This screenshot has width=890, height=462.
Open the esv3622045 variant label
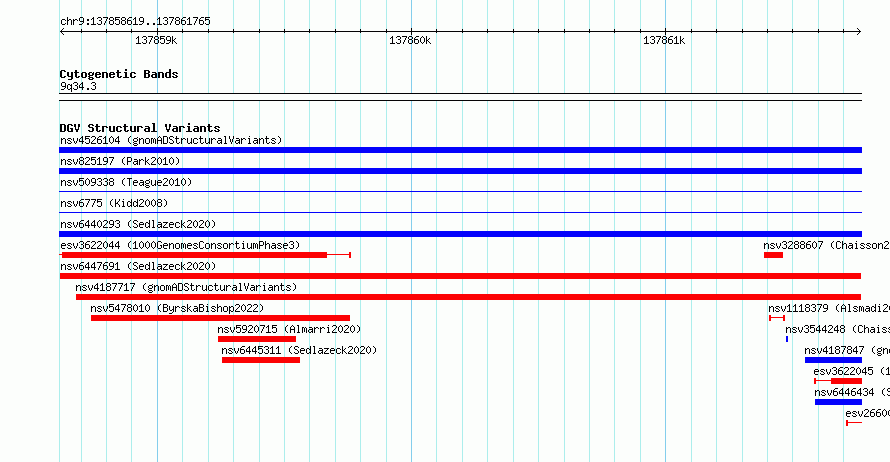click(851, 371)
